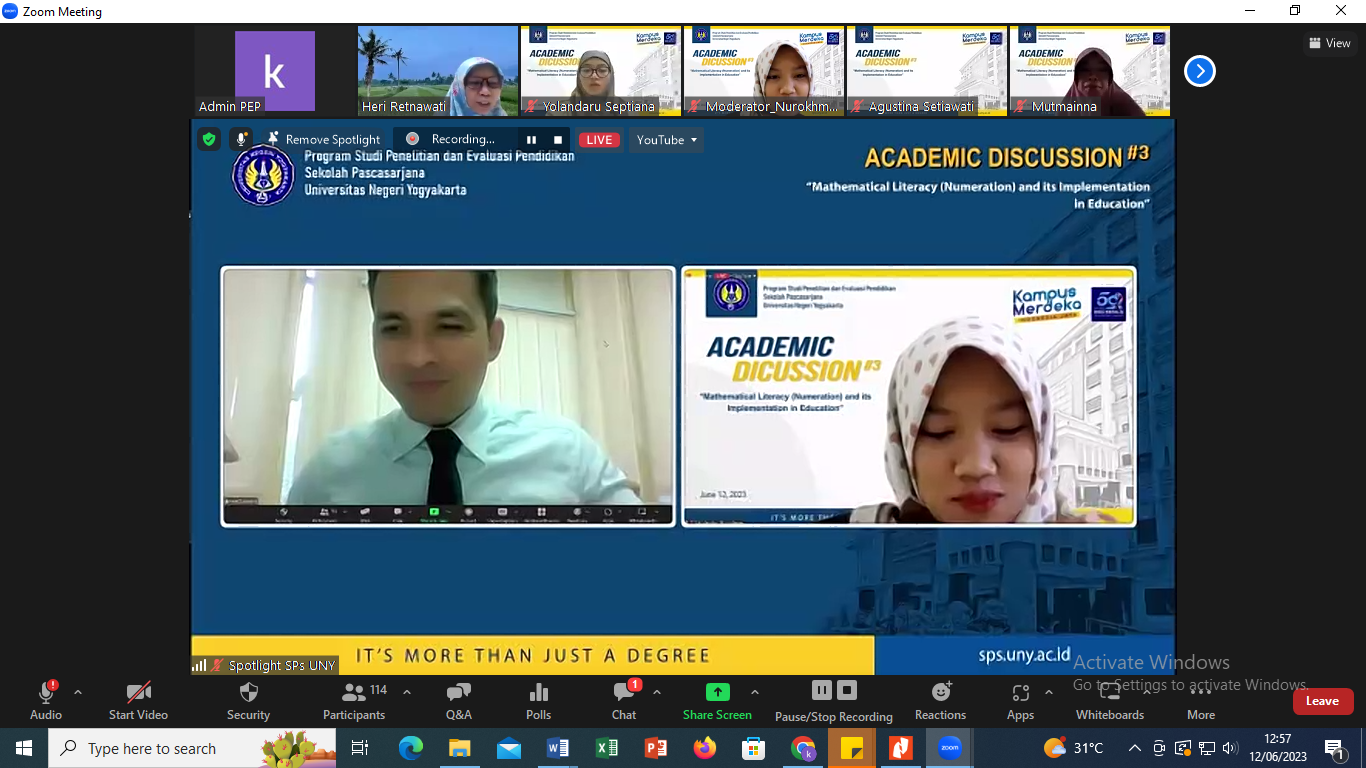Open Firefox from the taskbar
The width and height of the screenshot is (1366, 768).
point(705,748)
